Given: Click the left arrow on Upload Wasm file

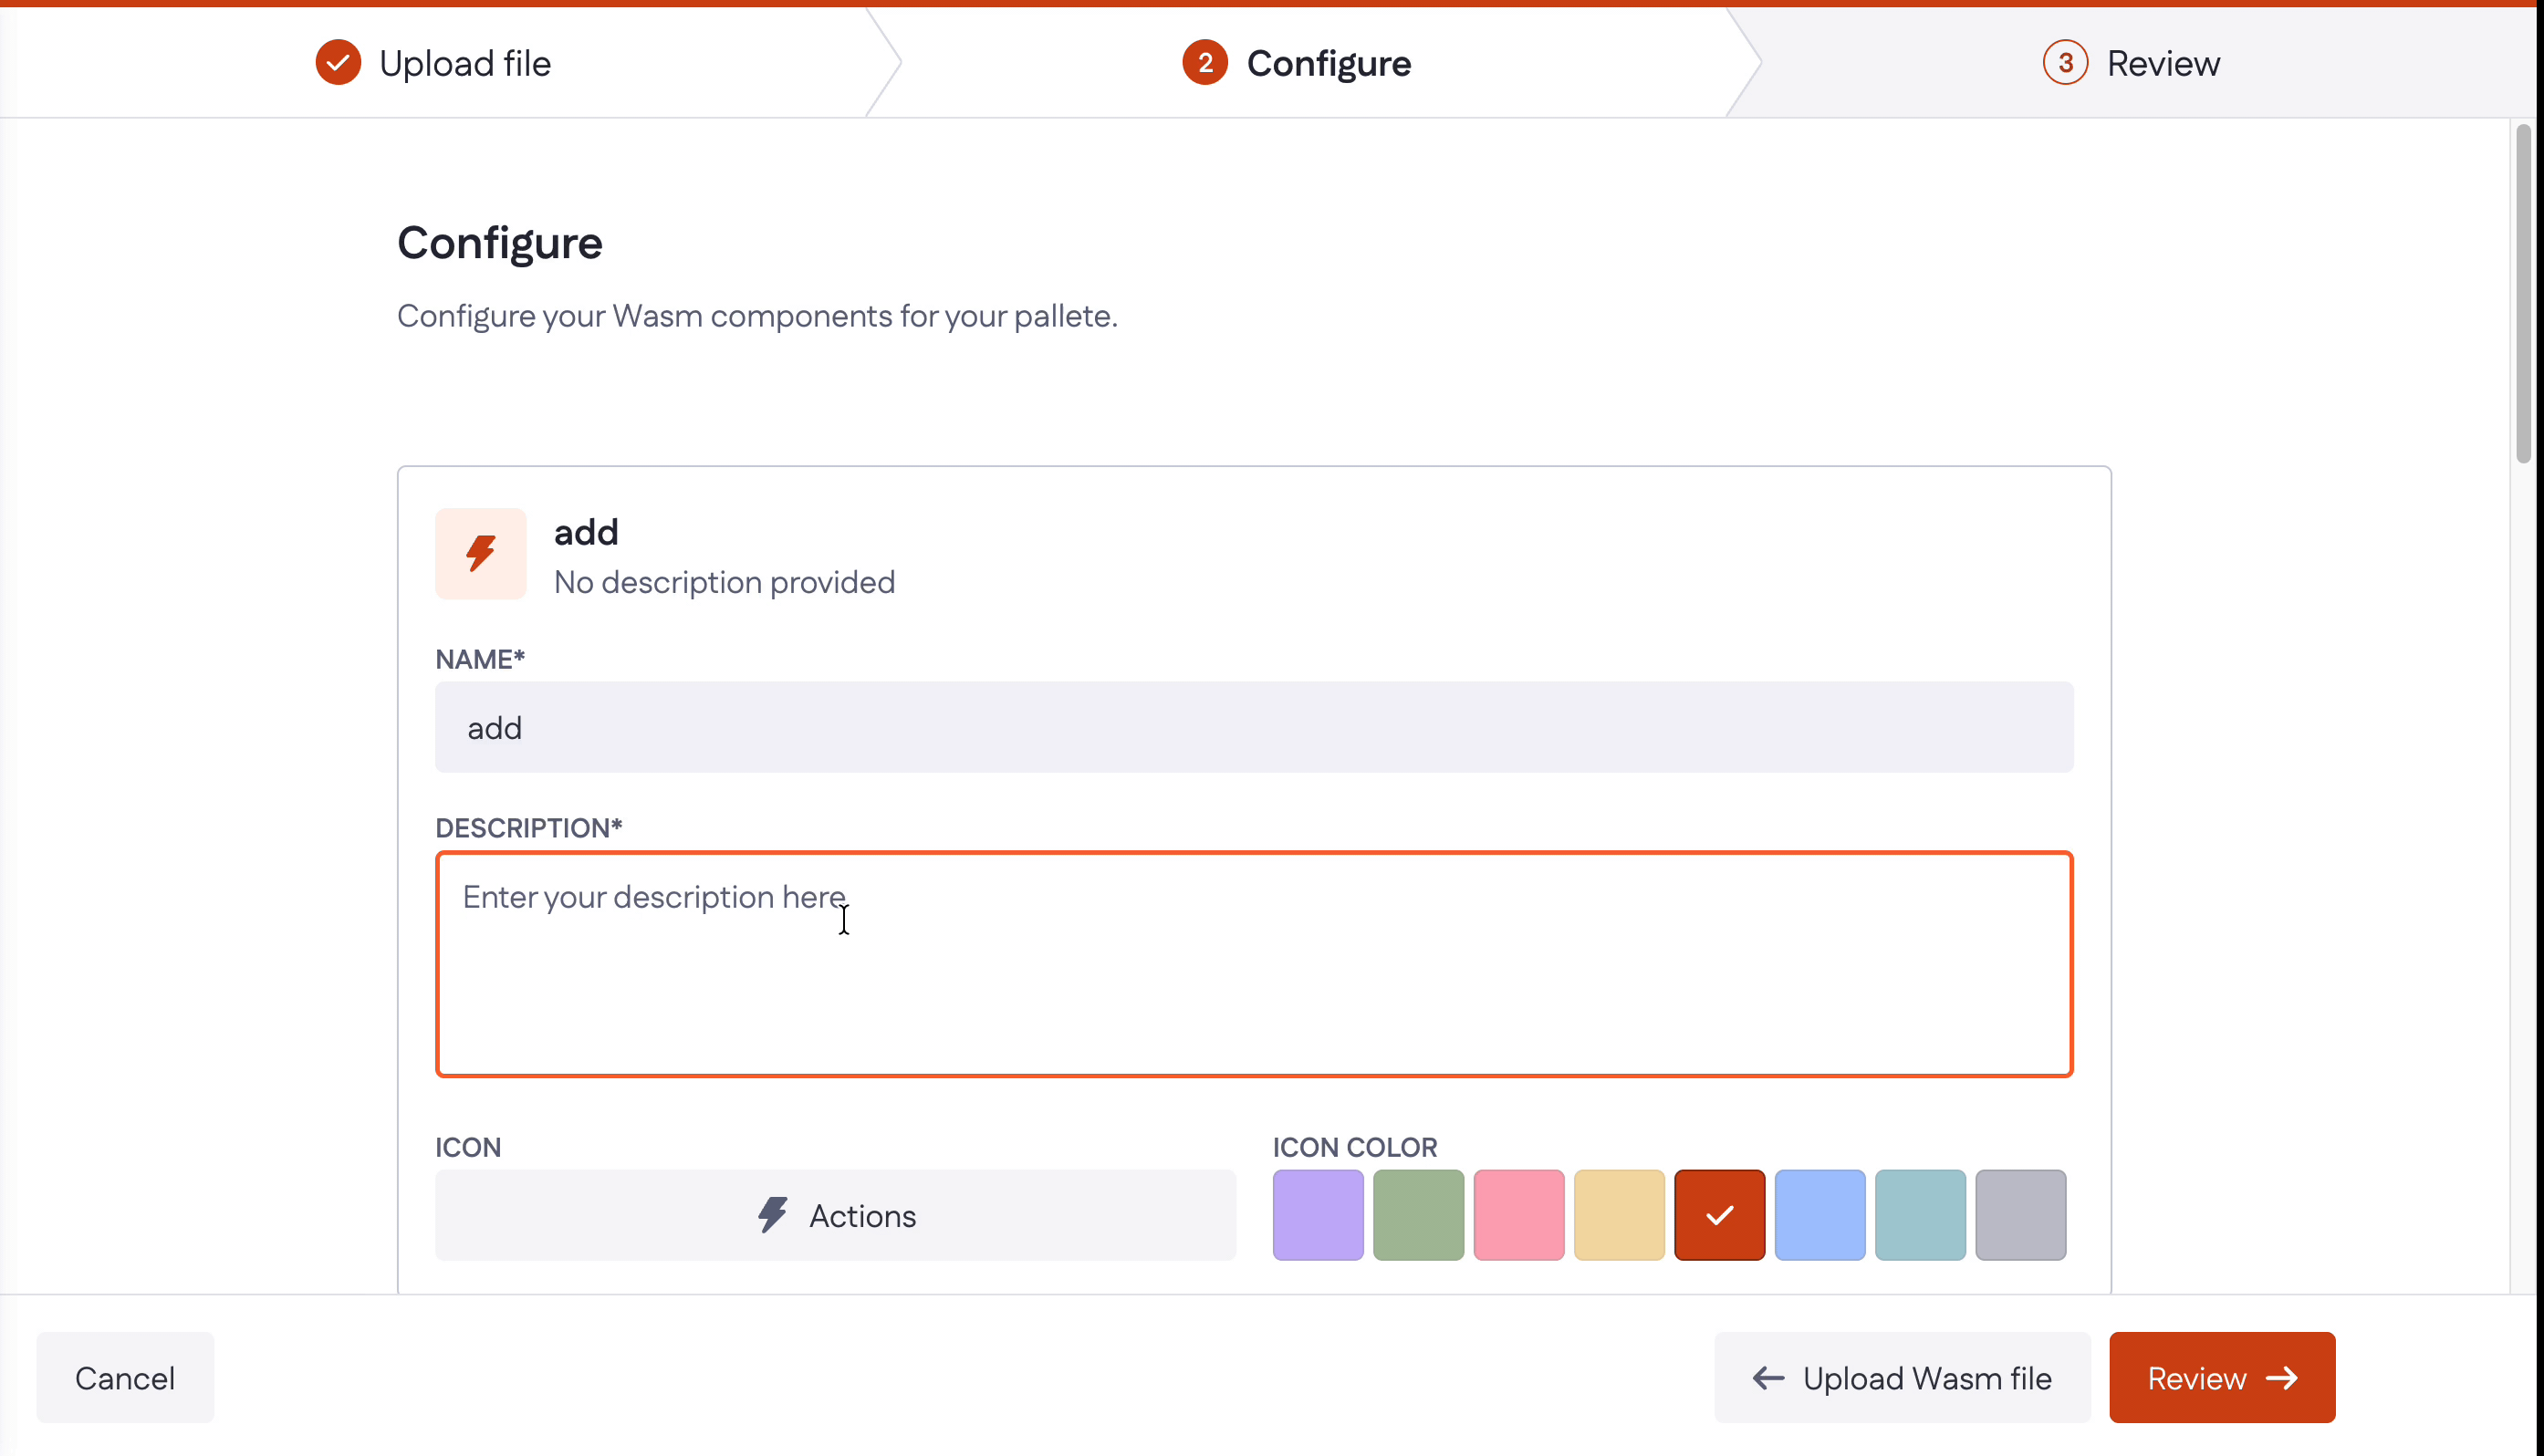Looking at the screenshot, I should click(1768, 1378).
